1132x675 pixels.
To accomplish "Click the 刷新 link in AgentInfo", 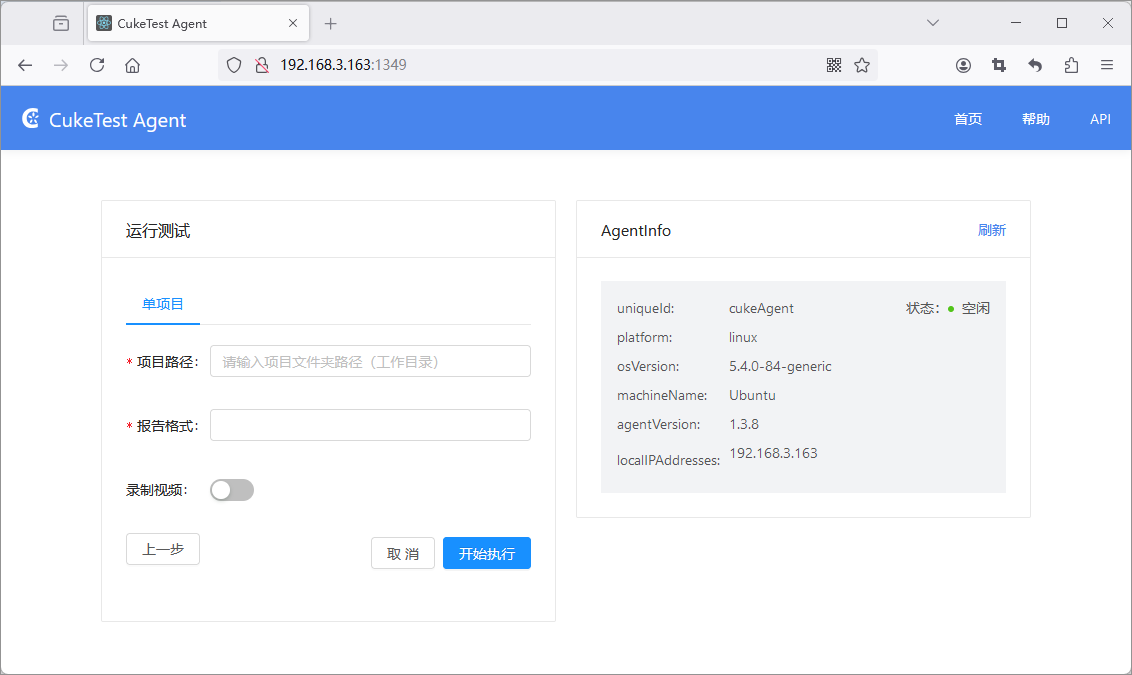I will click(x=992, y=230).
